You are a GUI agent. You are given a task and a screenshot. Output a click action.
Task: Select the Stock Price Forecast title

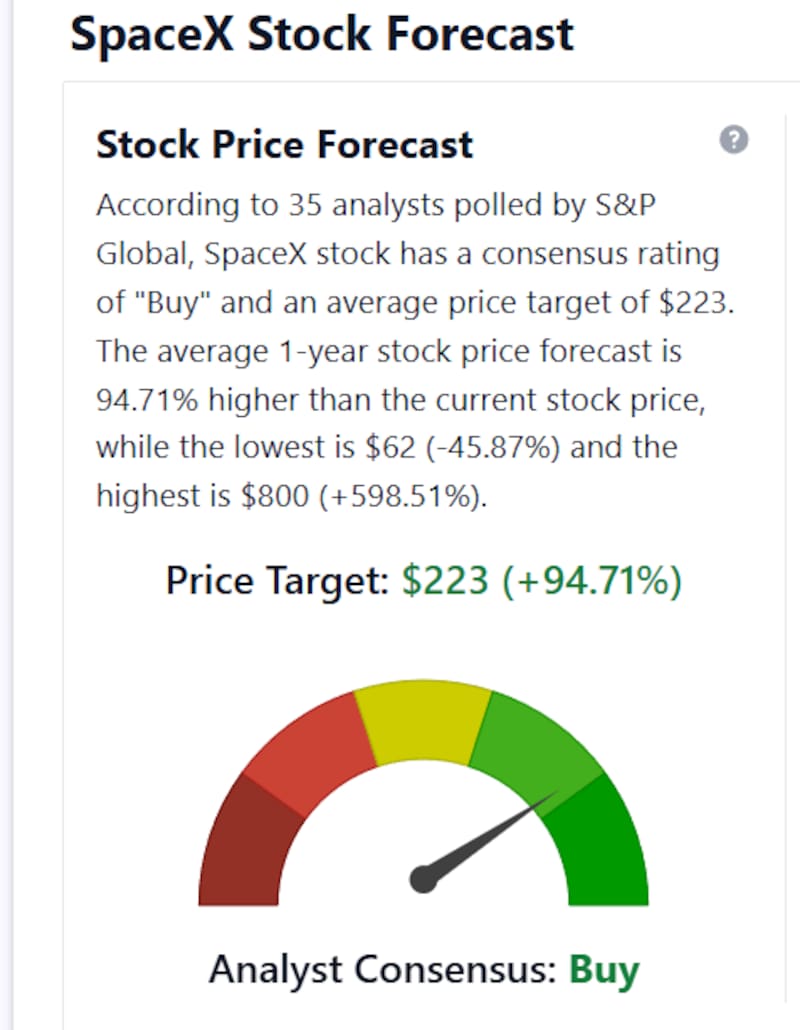284,145
